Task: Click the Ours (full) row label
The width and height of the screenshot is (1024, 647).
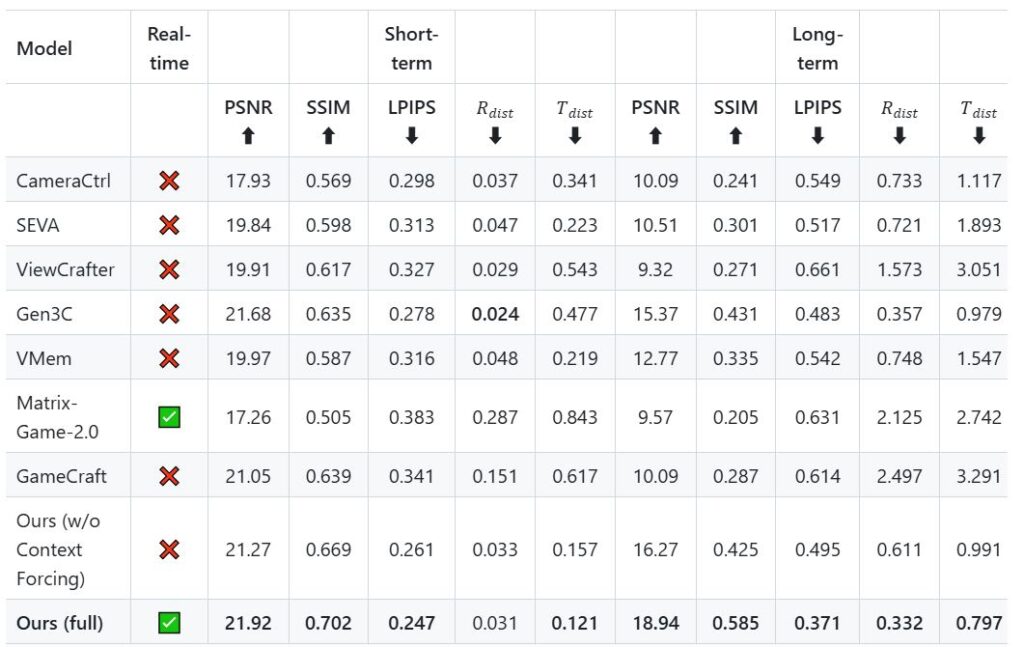Action: pos(59,623)
